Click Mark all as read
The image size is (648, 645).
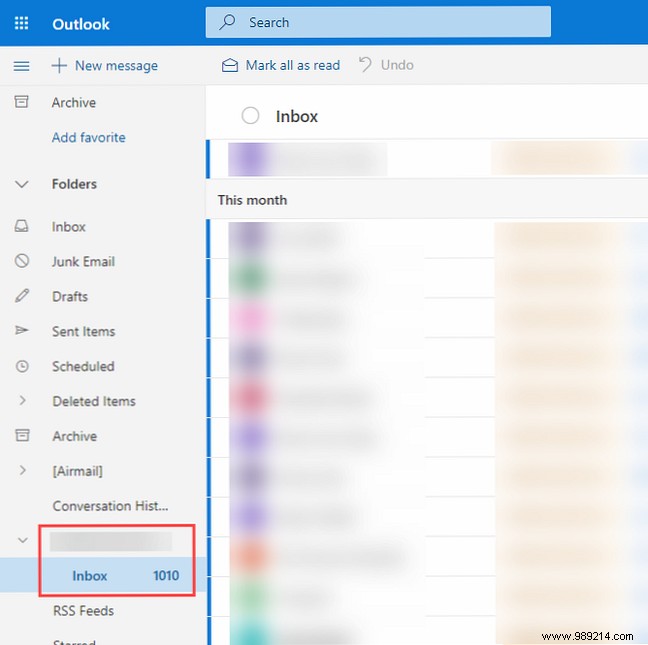(281, 65)
